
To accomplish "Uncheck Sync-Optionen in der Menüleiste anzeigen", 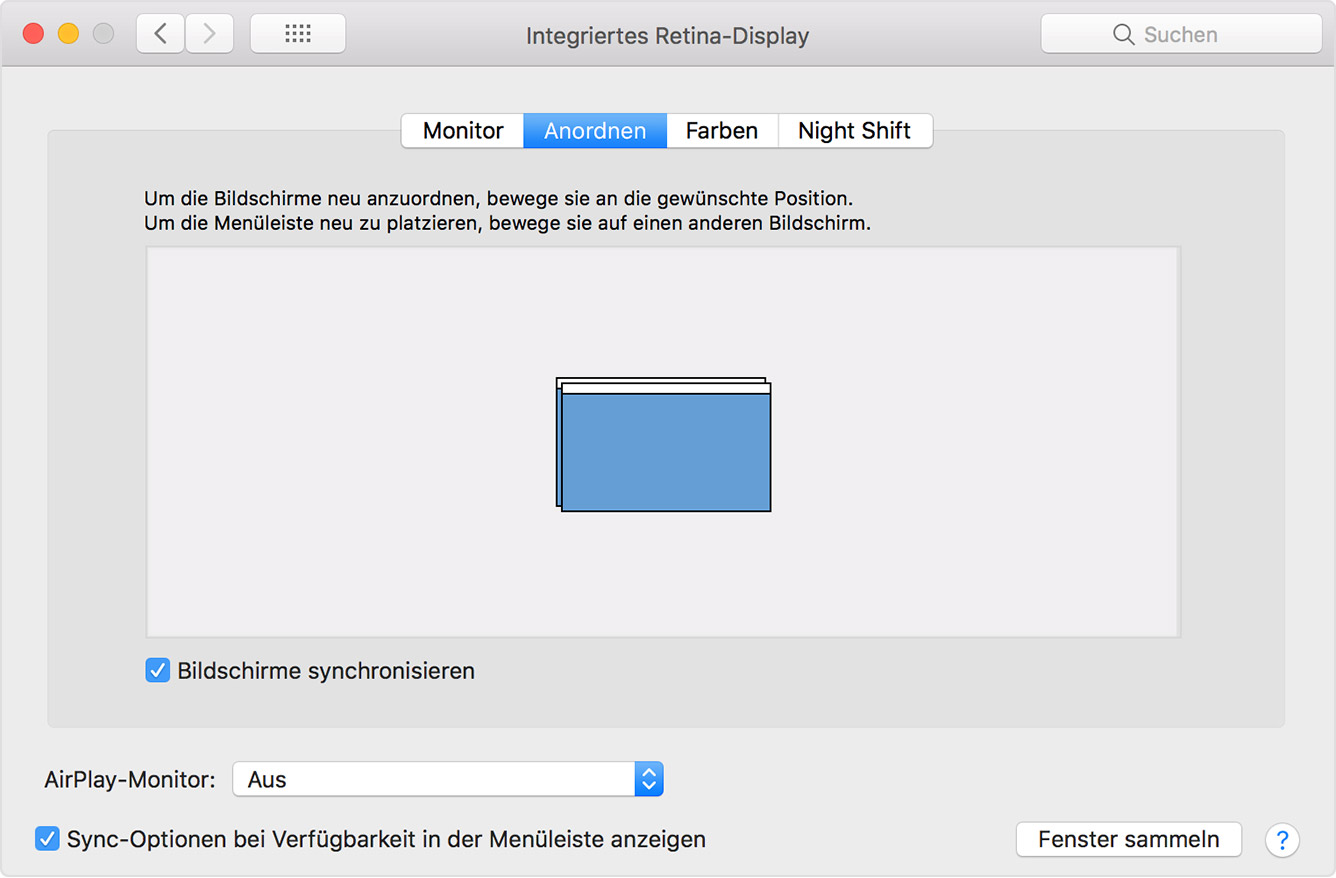I will 47,839.
